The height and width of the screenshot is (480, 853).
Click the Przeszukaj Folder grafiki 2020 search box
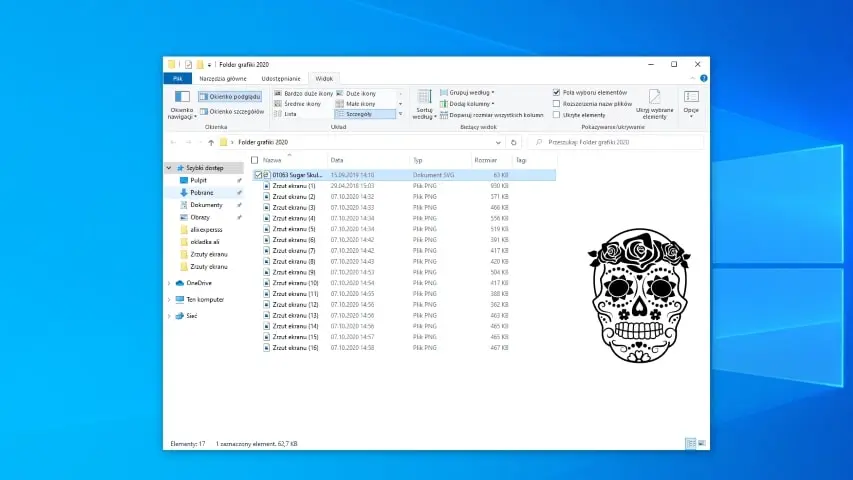tap(615, 142)
